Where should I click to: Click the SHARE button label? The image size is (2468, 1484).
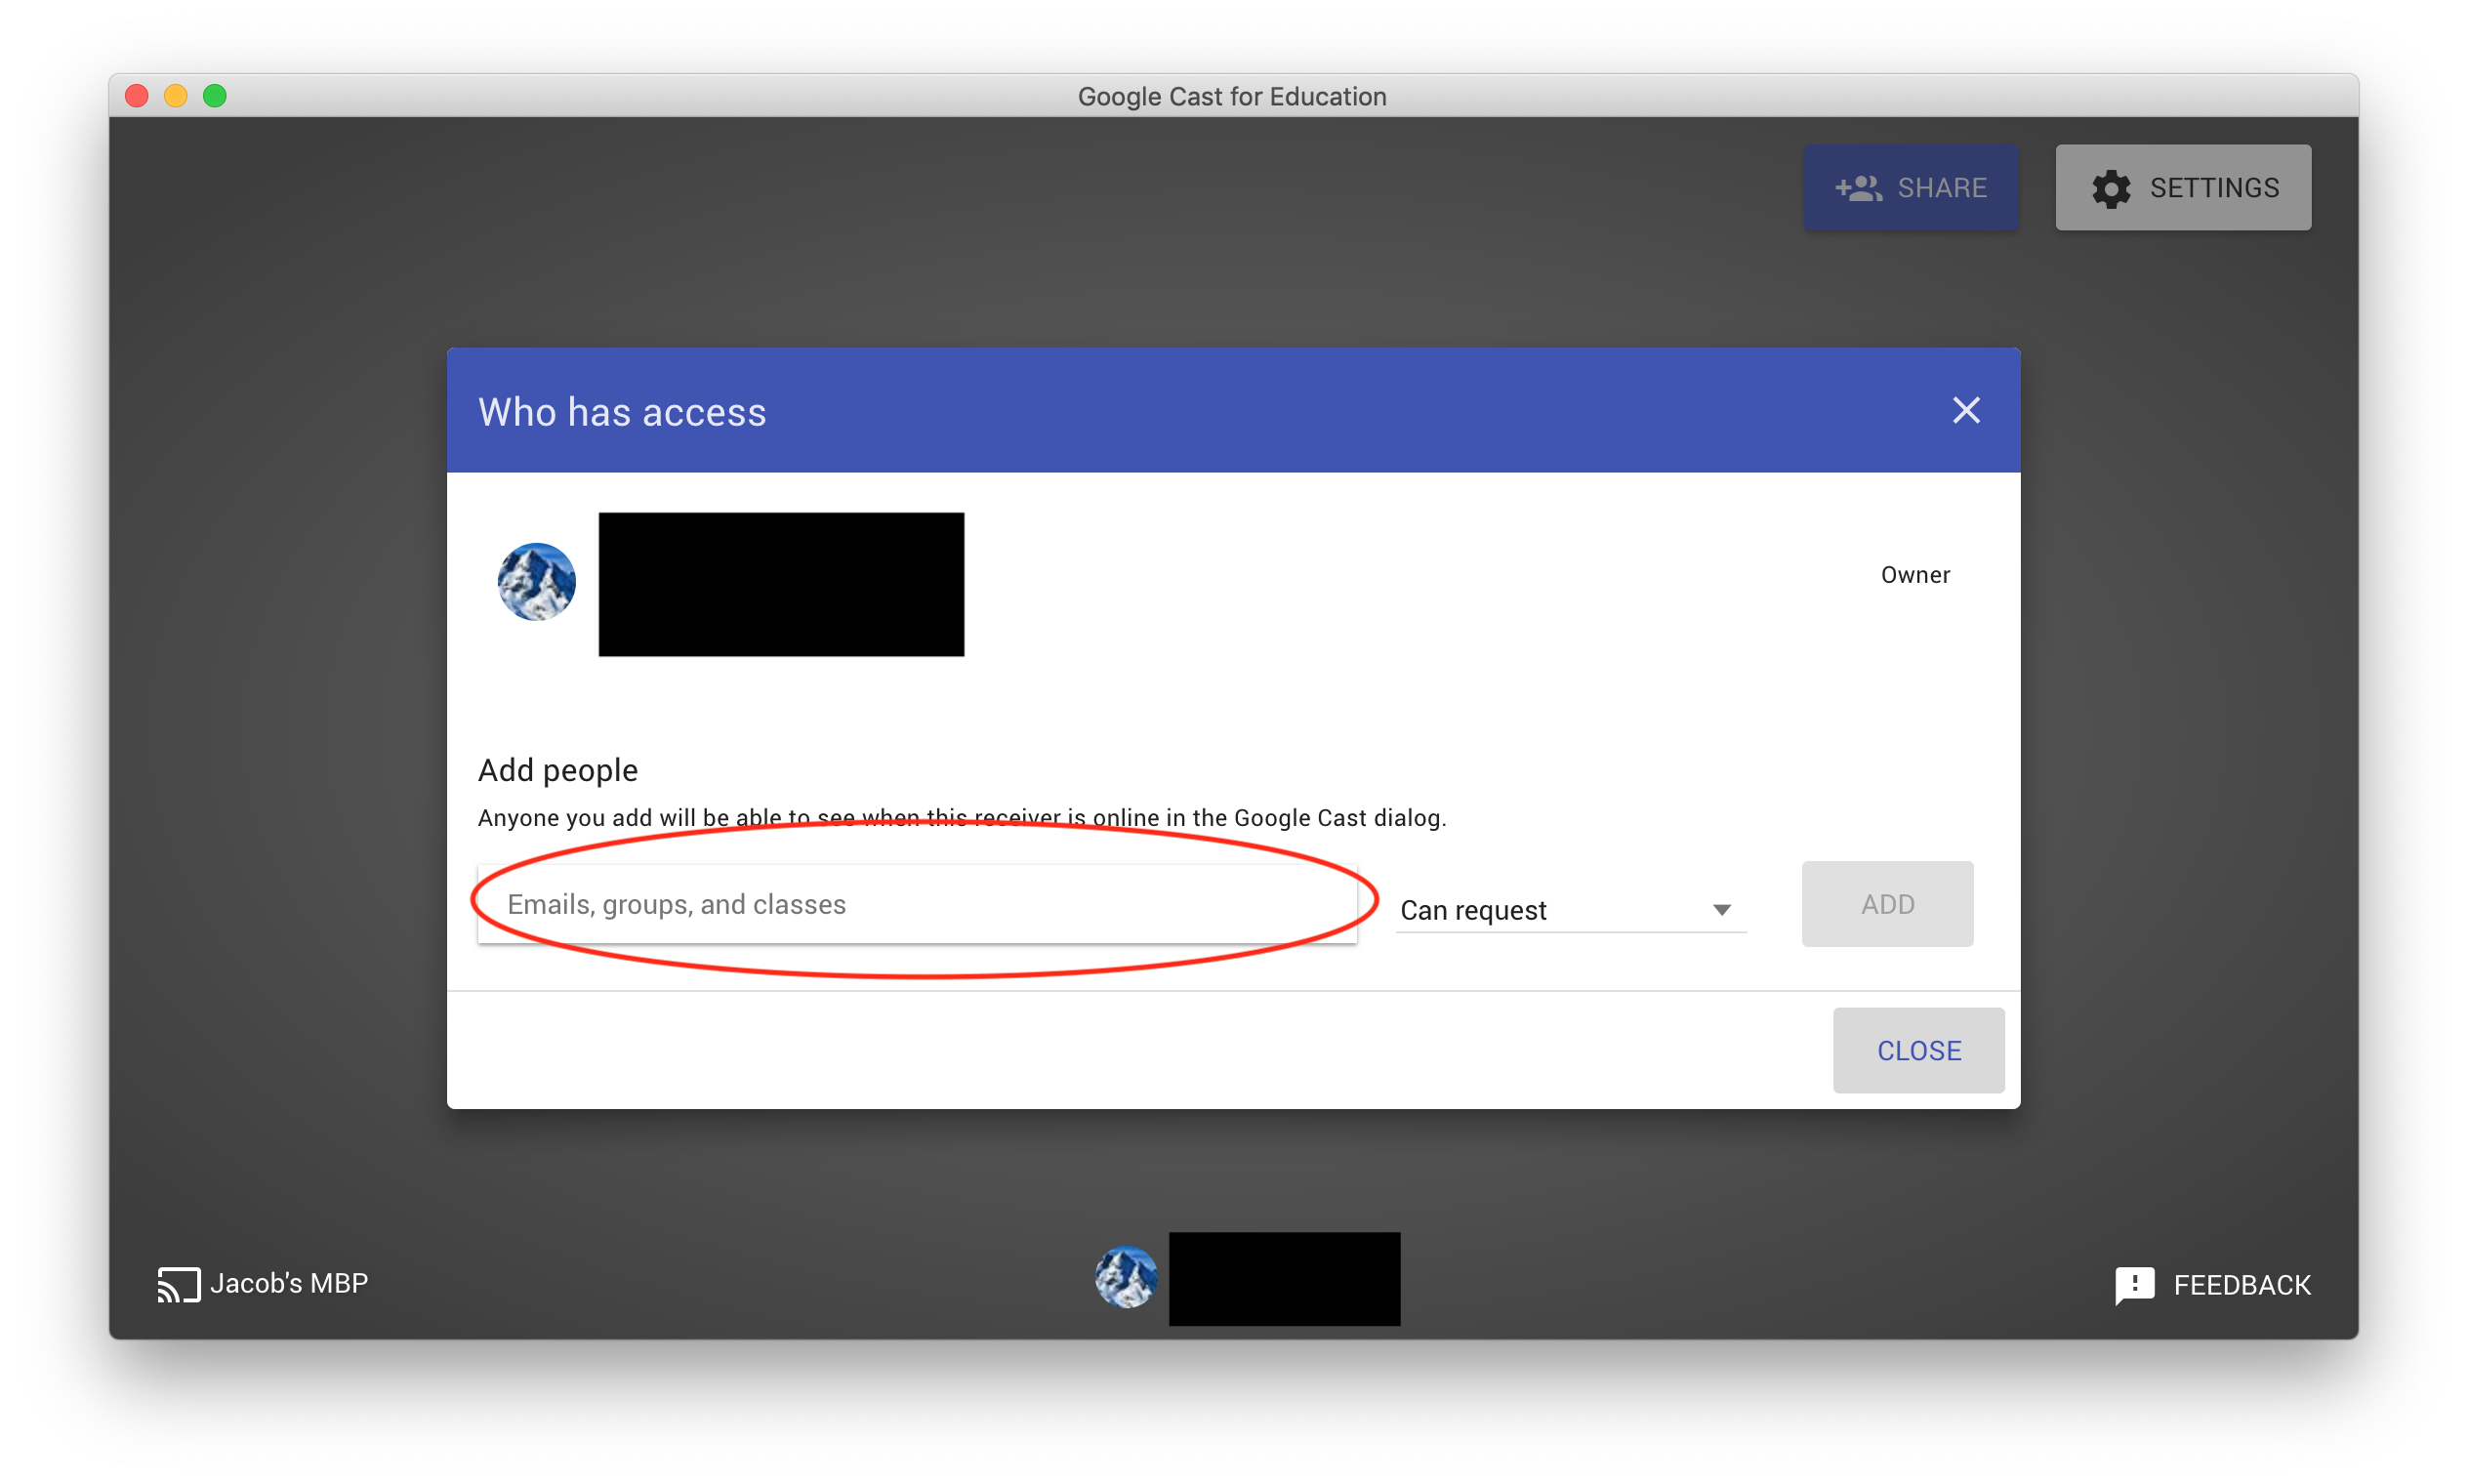tap(1942, 188)
